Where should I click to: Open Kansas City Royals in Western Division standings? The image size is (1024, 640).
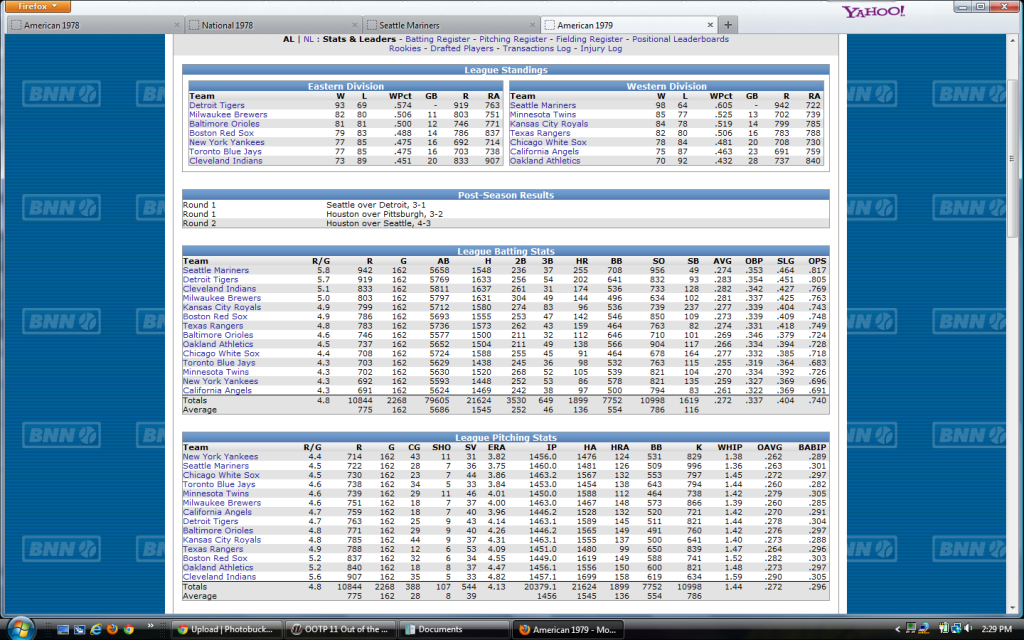549,123
